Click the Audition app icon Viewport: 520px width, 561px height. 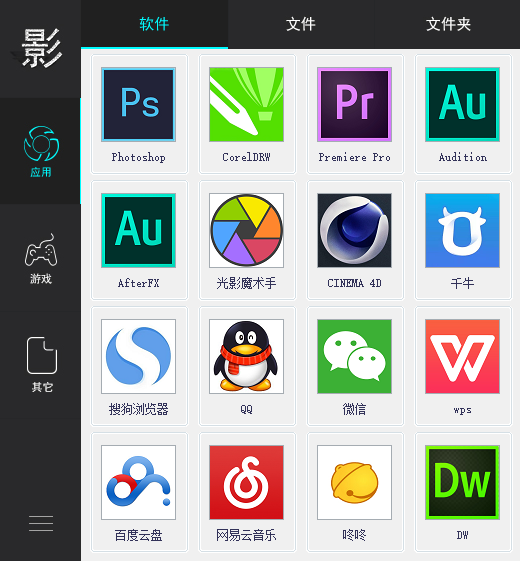[x=462, y=104]
